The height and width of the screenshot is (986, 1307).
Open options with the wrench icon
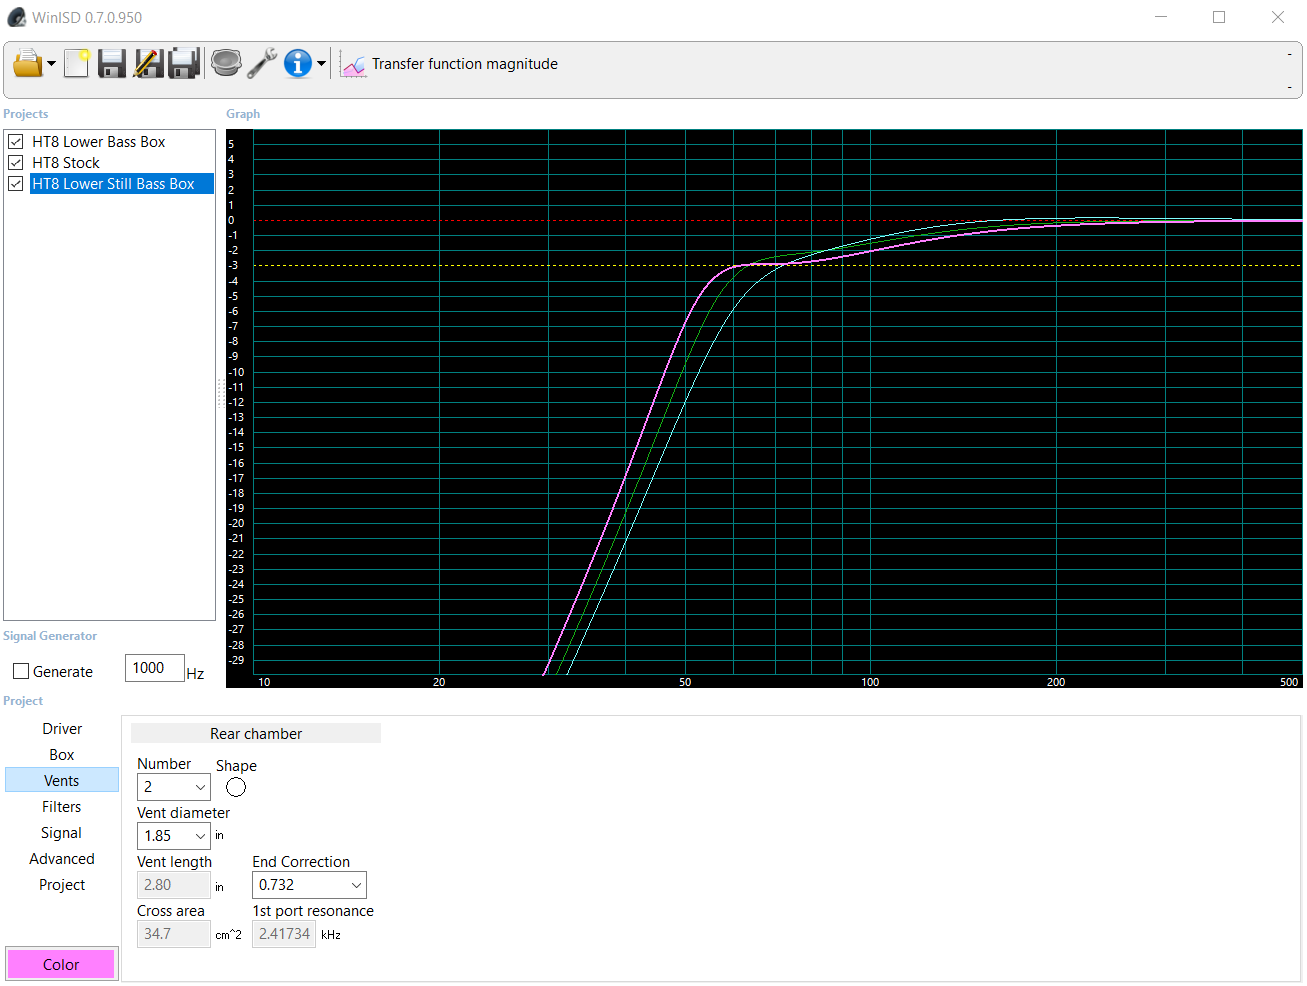[x=262, y=64]
